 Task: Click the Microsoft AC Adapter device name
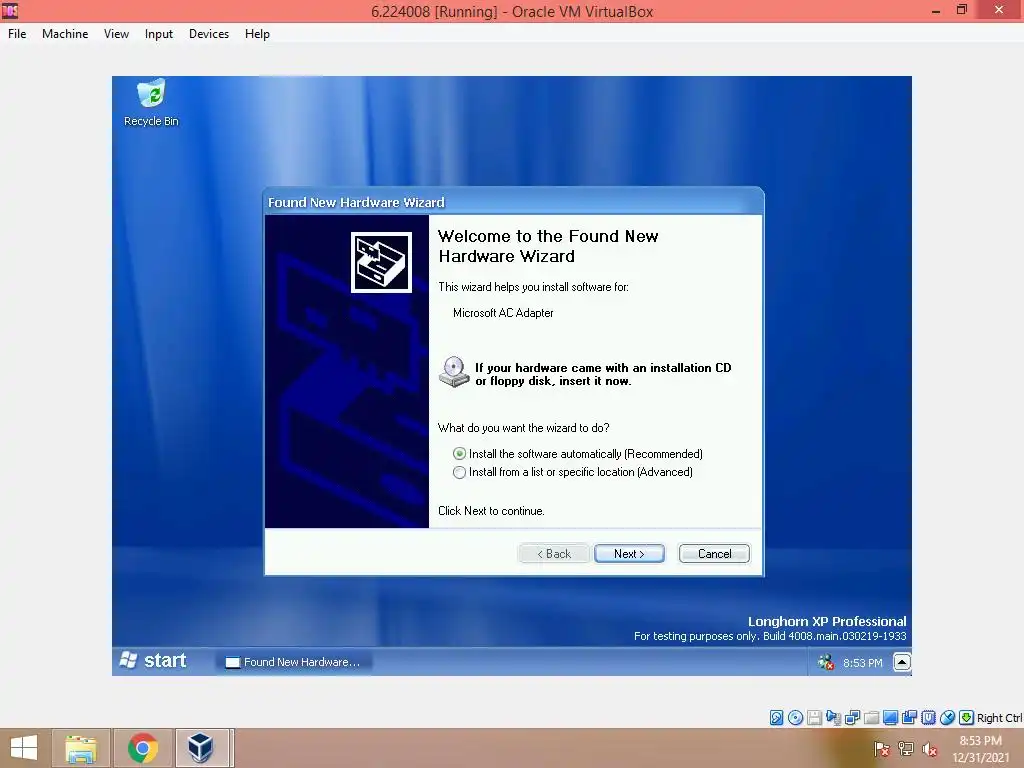coord(504,313)
